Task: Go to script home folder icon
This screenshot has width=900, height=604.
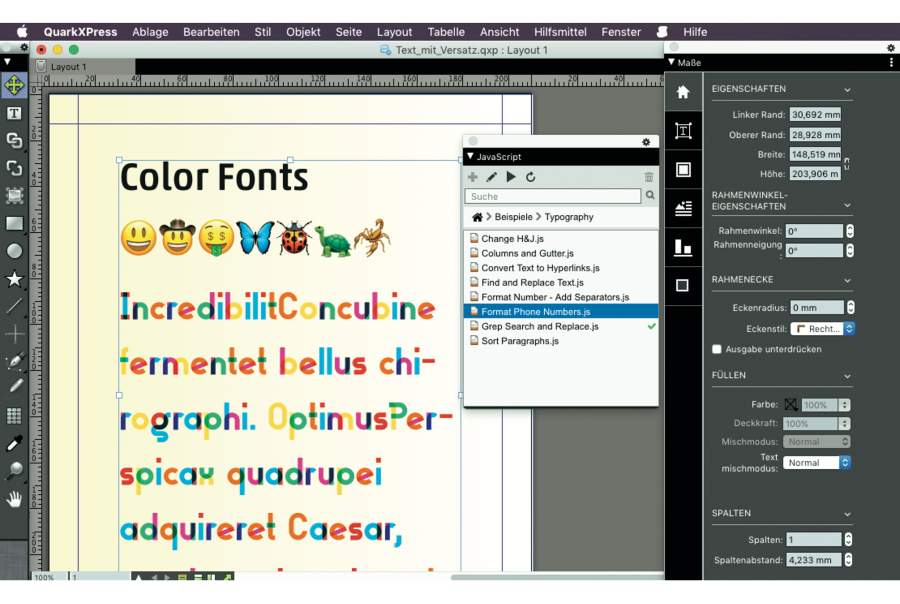Action: coord(477,217)
